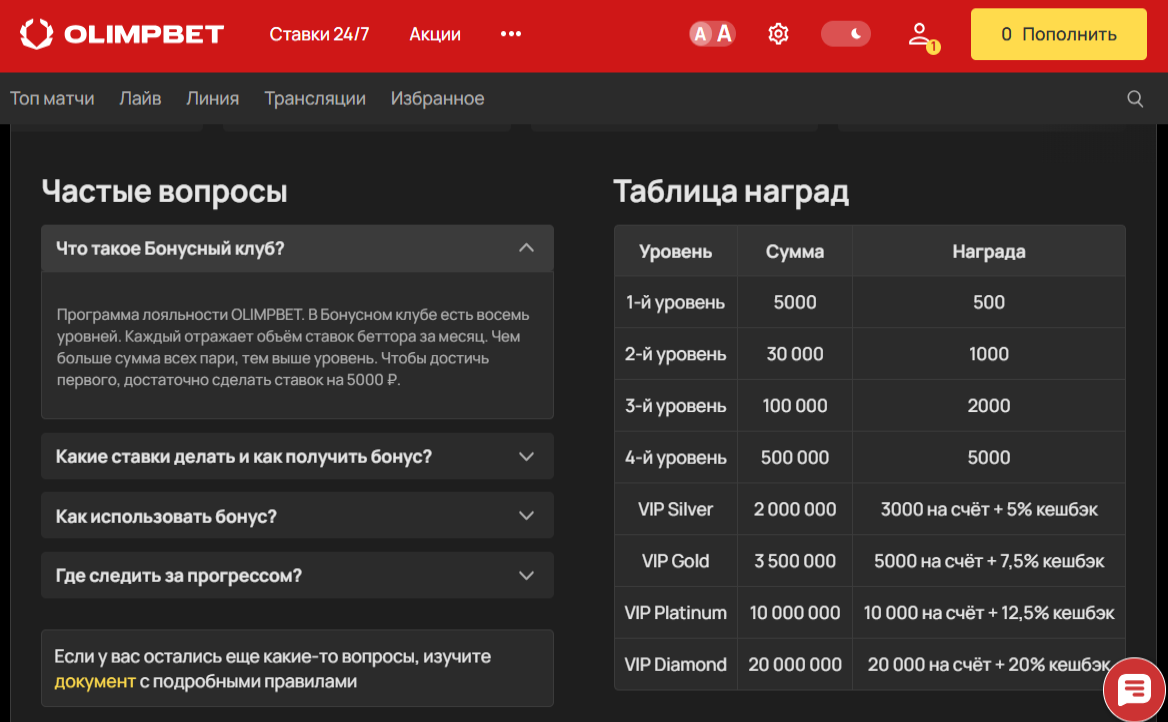Select the VIP Diamond table cell
The width and height of the screenshot is (1168, 722).
click(x=676, y=665)
